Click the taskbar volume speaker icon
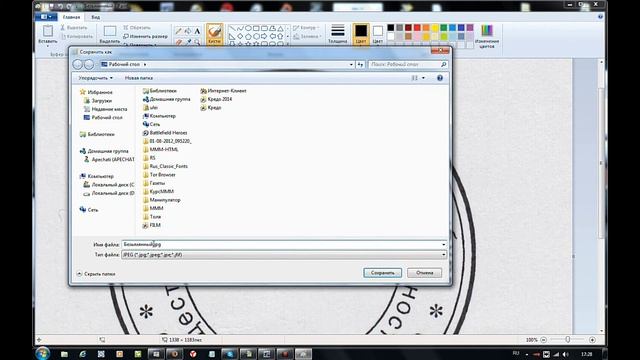640x360 pixels. [x=565, y=354]
